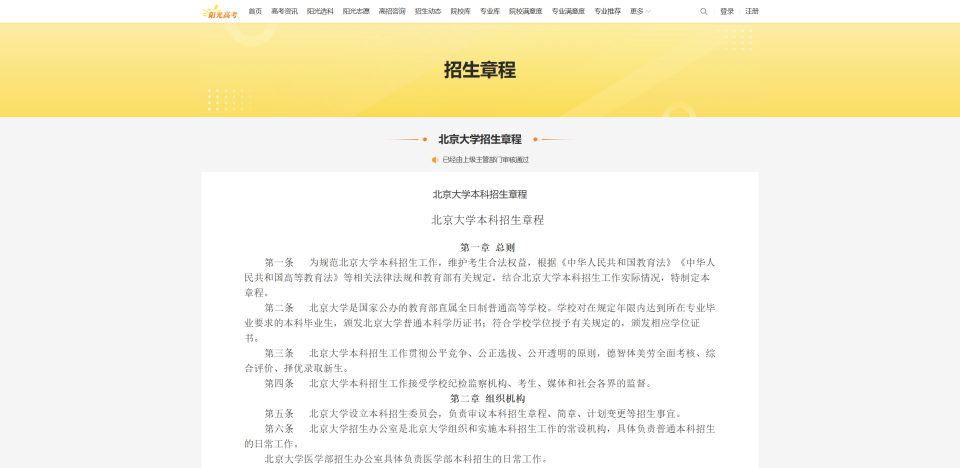Click the 第四条 article label
The height and width of the screenshot is (468, 960).
tap(279, 383)
